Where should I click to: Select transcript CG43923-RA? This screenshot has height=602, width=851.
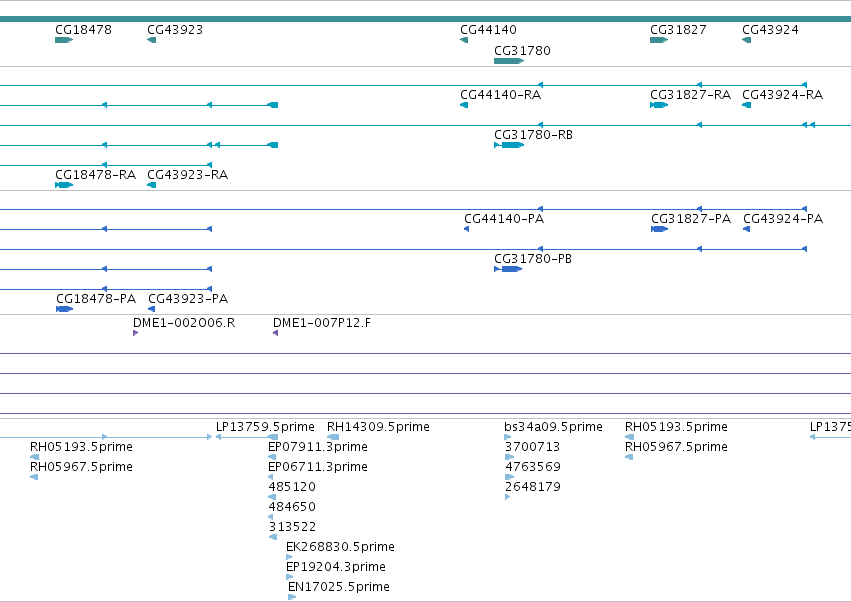click(x=187, y=175)
